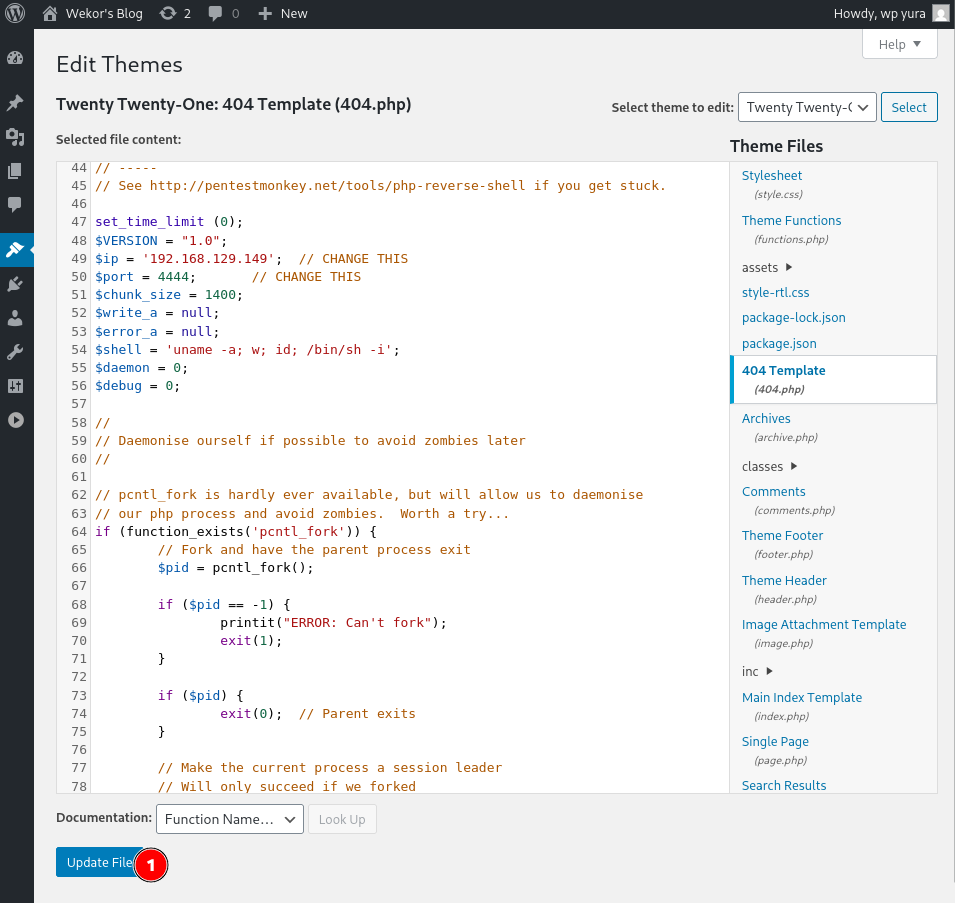Viewport: 955px width, 903px height.
Task: Open Users sidebar icon
Action: tap(15, 318)
